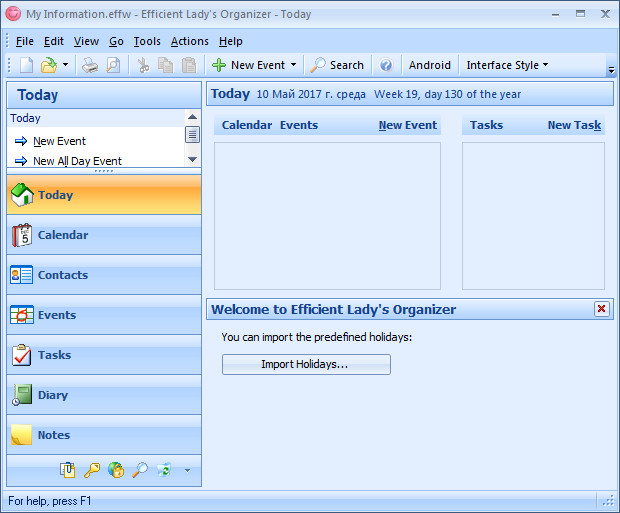This screenshot has width=620, height=513.
Task: Expand the open file dropdown arrow
Action: 65,64
